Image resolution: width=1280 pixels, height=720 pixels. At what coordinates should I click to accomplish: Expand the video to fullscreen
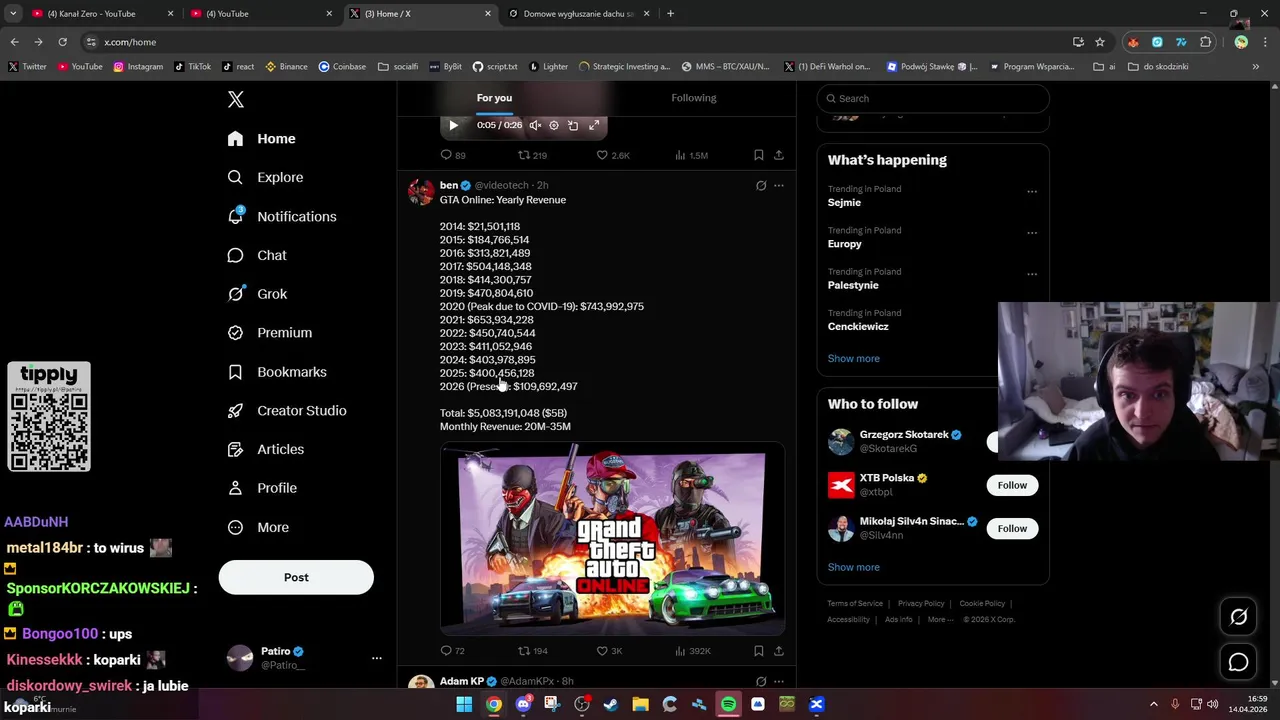tap(594, 125)
